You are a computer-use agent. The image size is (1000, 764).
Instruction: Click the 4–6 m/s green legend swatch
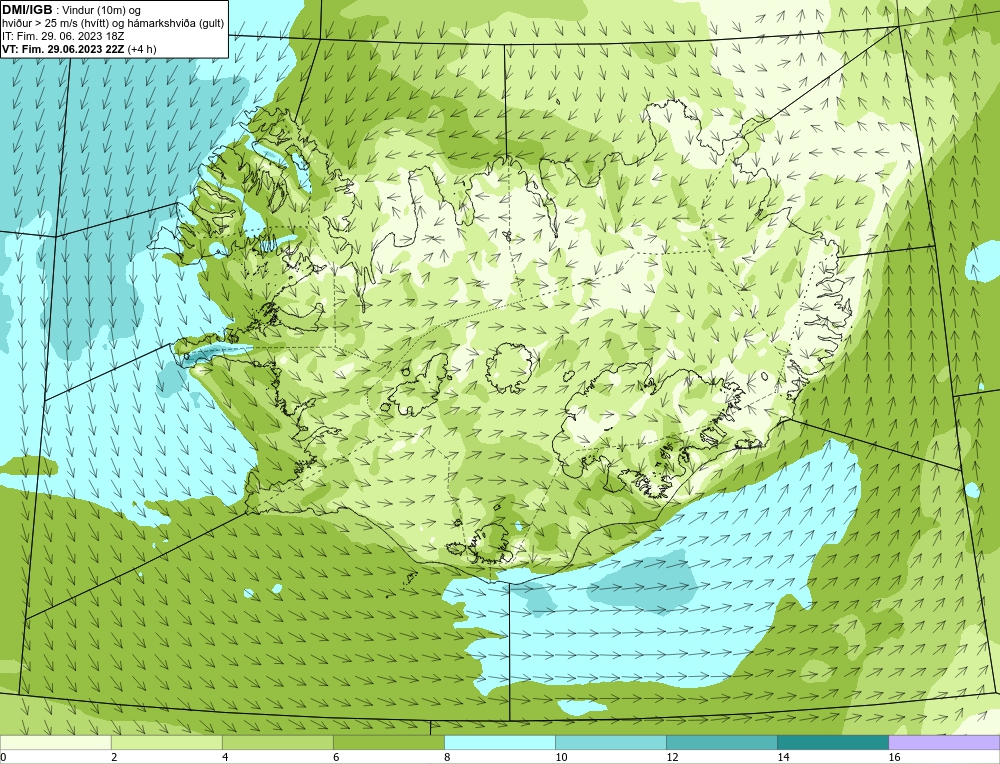point(277,742)
